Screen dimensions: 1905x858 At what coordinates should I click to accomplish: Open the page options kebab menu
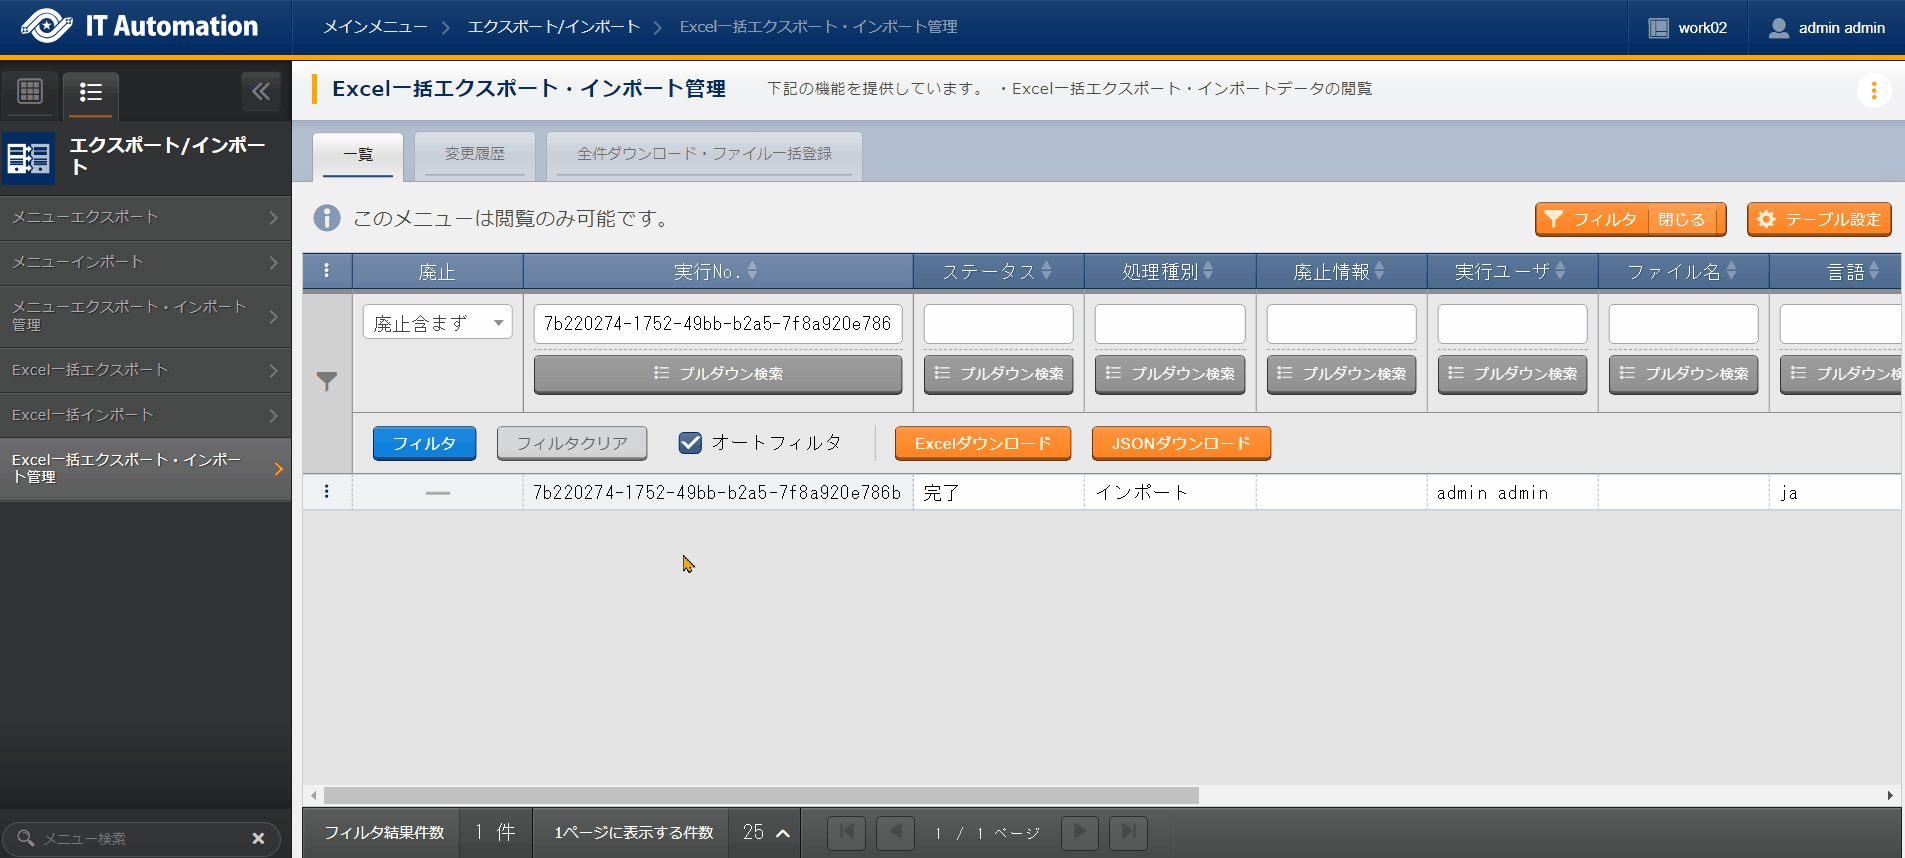[x=1873, y=91]
